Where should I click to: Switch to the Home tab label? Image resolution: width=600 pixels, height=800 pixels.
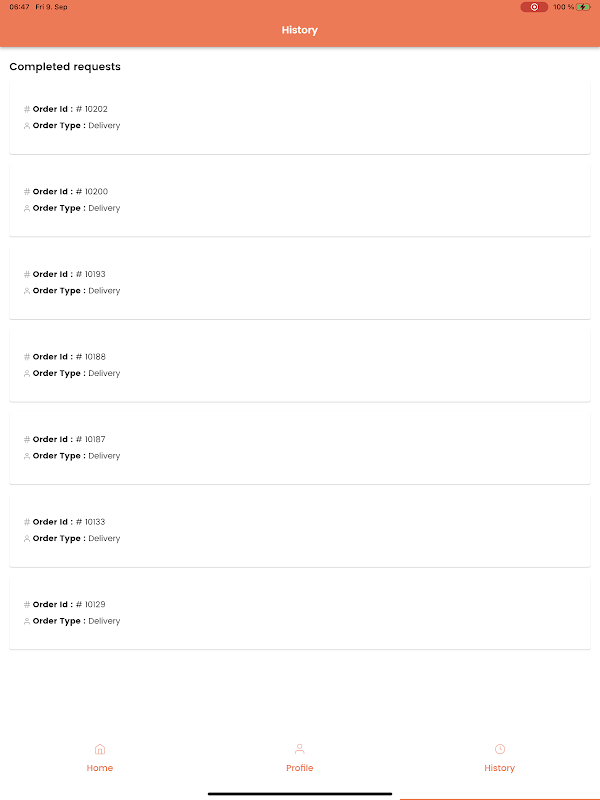coord(100,768)
